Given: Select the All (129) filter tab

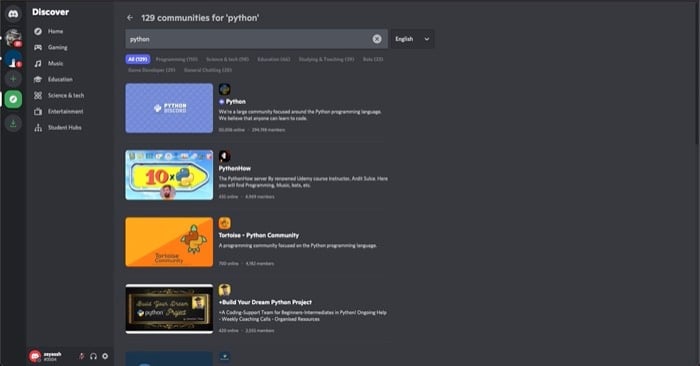Looking at the screenshot, I should click(x=138, y=59).
